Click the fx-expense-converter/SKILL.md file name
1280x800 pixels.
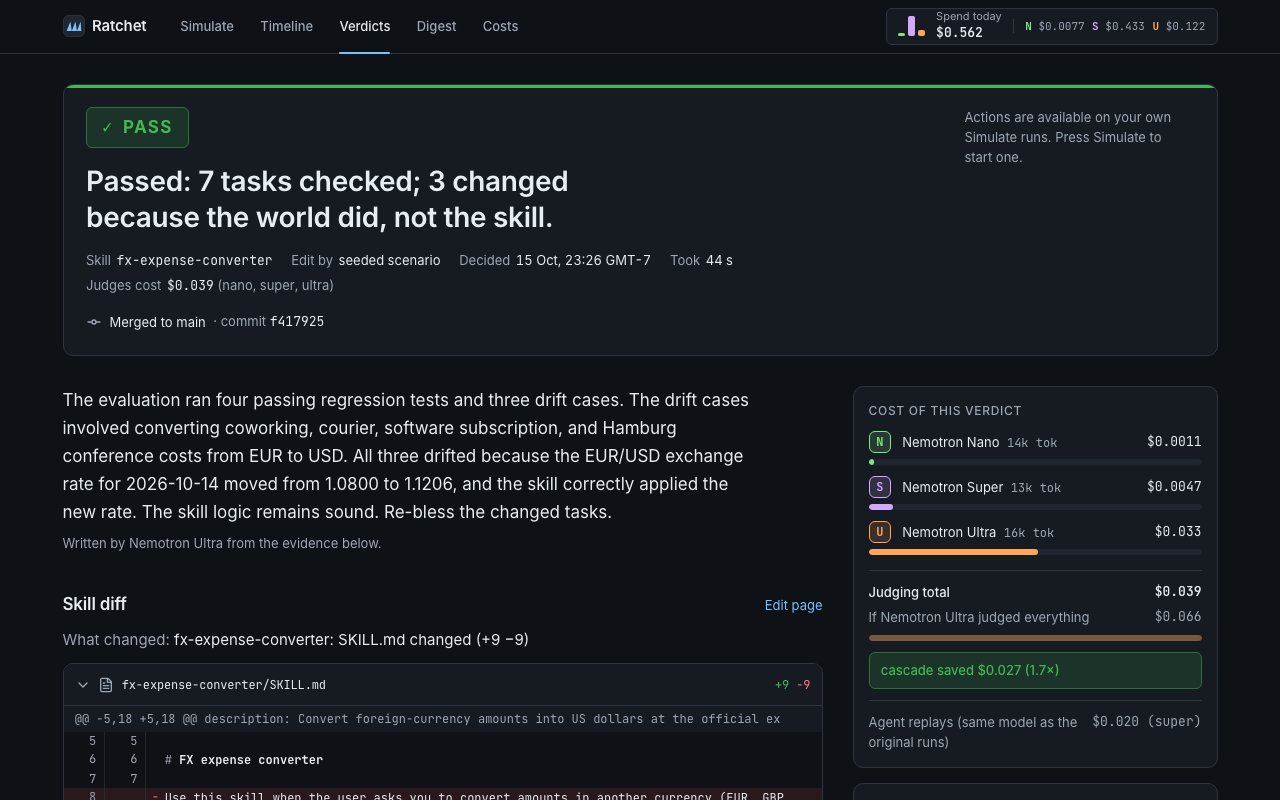[224, 685]
